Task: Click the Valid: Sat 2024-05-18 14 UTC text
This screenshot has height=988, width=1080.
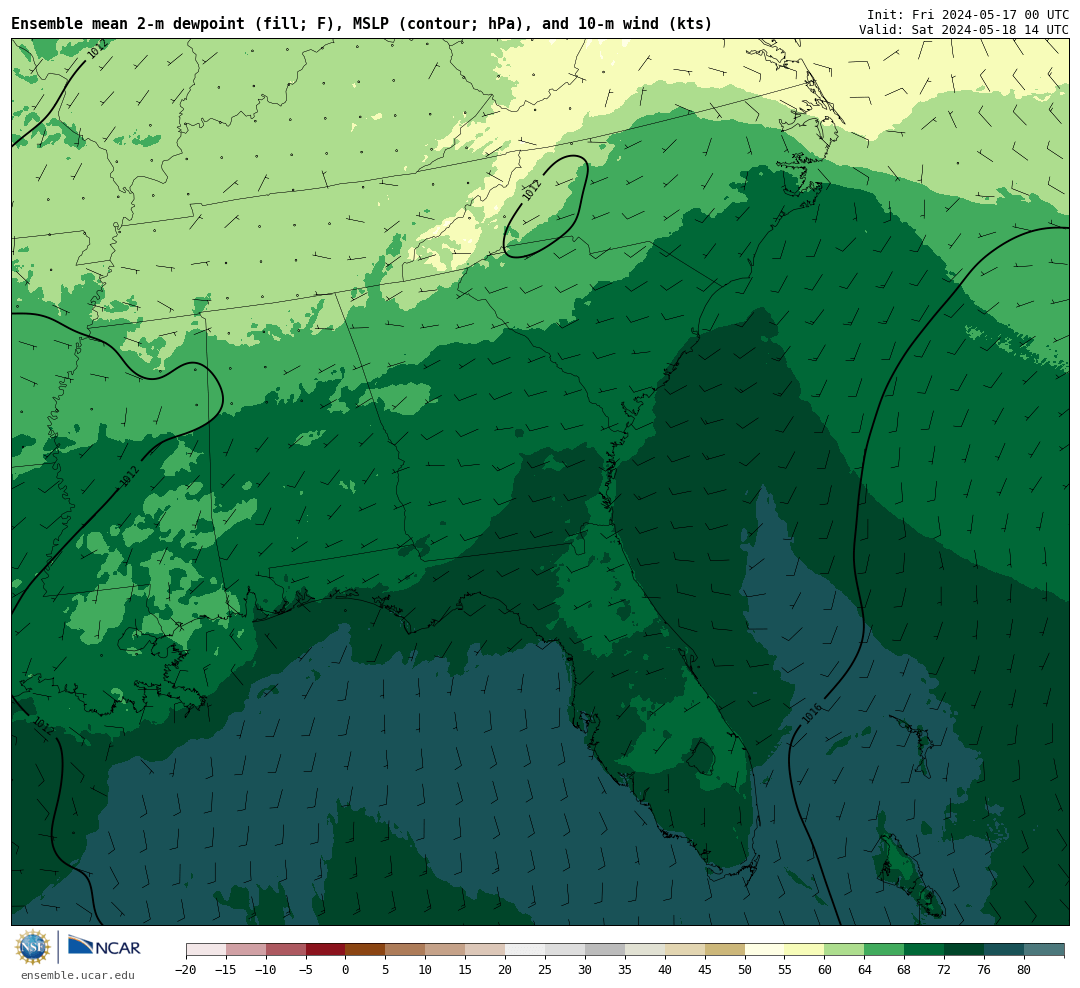Action: 964,30
